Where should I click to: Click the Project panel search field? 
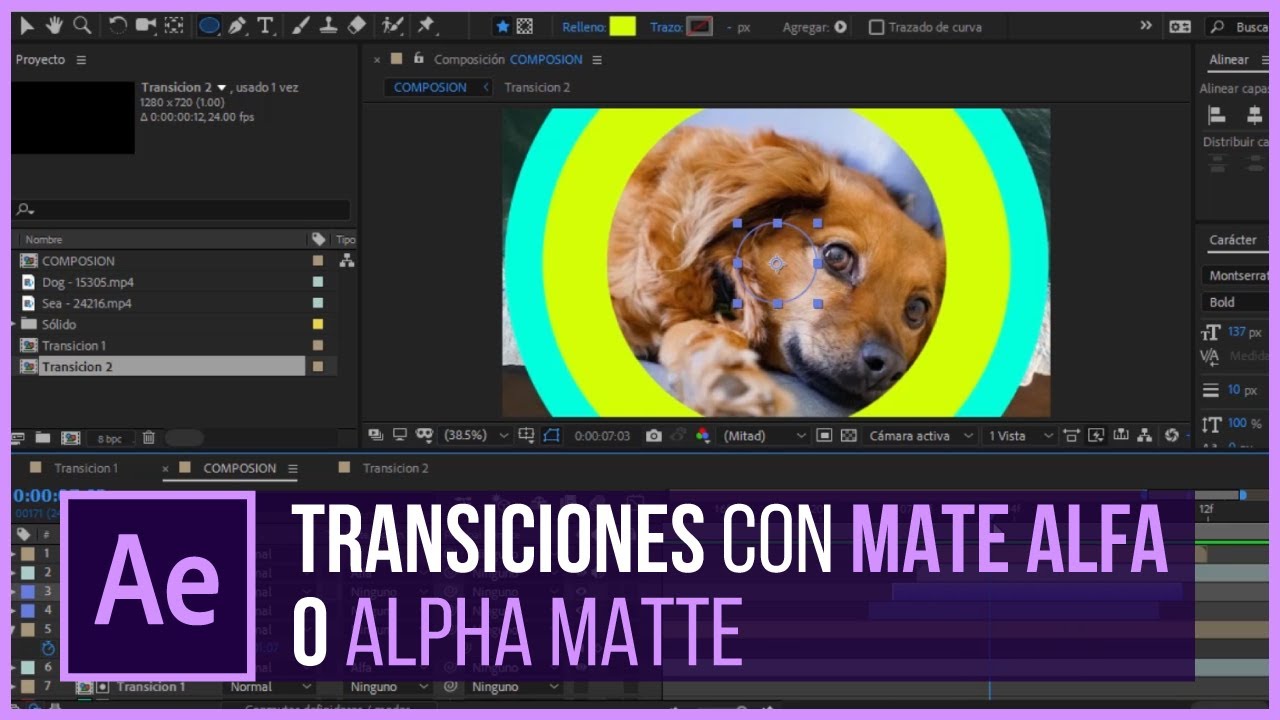pos(182,210)
